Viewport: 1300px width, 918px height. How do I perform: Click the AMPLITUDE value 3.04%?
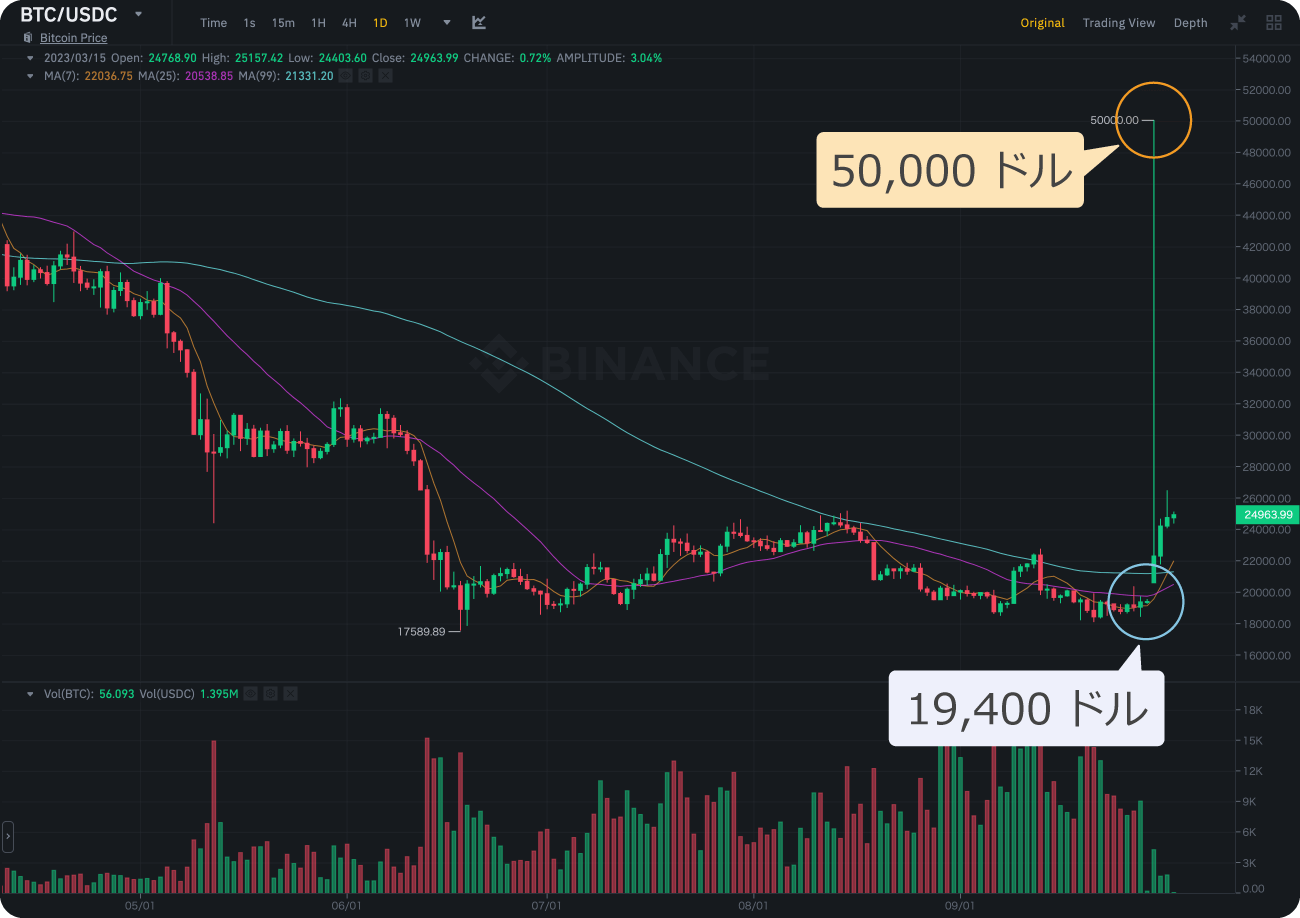coord(645,58)
